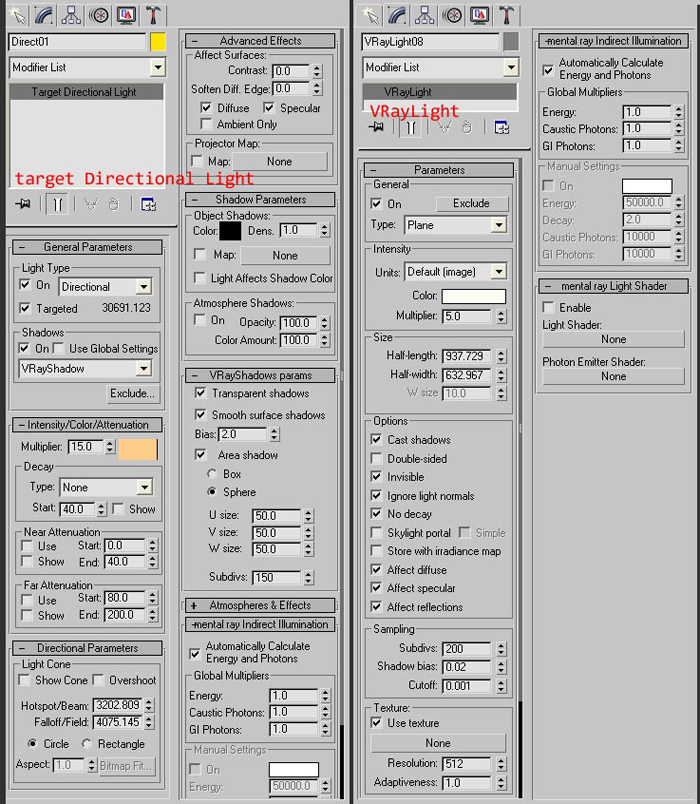The height and width of the screenshot is (804, 700).
Task: Open the Motion tab in Direct01 panel
Action: tap(98, 14)
